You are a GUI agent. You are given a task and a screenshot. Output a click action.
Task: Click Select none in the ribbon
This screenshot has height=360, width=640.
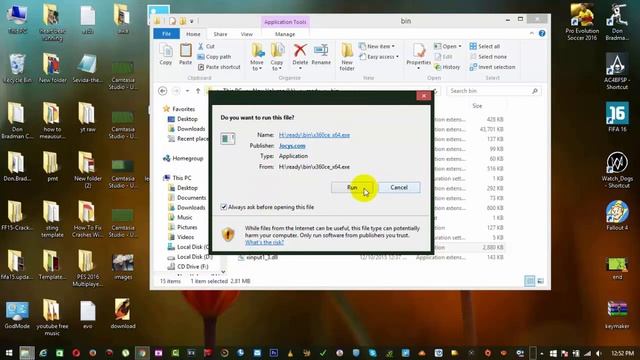pyautogui.click(x=488, y=57)
